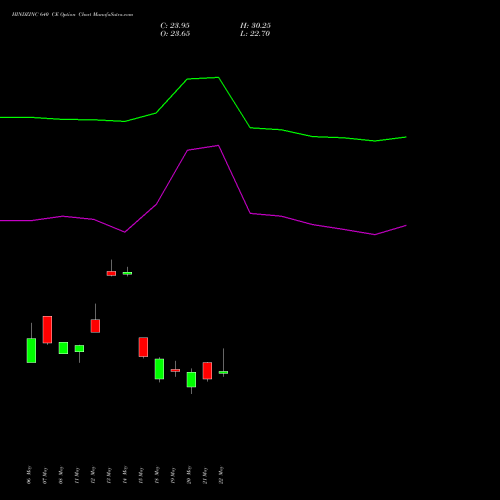Select the thin green candle above 14 May
500x500 pixels.
click(127, 273)
